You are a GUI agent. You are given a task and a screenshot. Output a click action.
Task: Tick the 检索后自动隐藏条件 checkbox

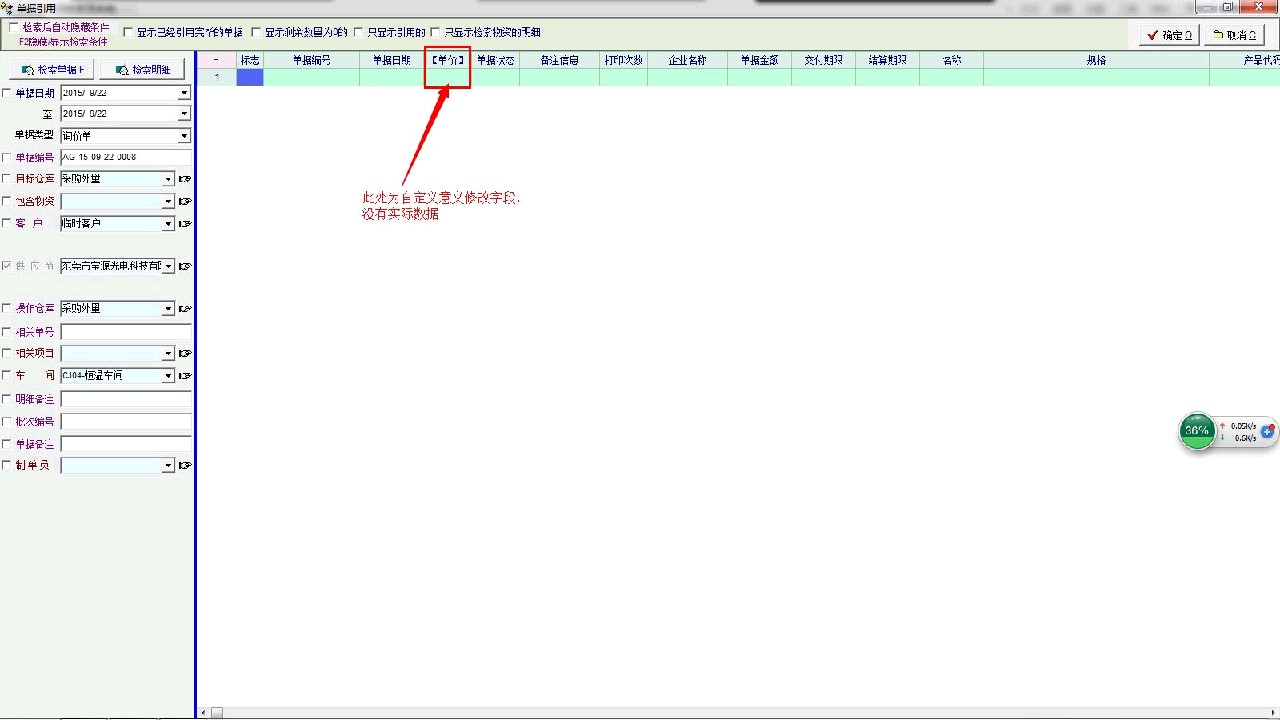14,28
